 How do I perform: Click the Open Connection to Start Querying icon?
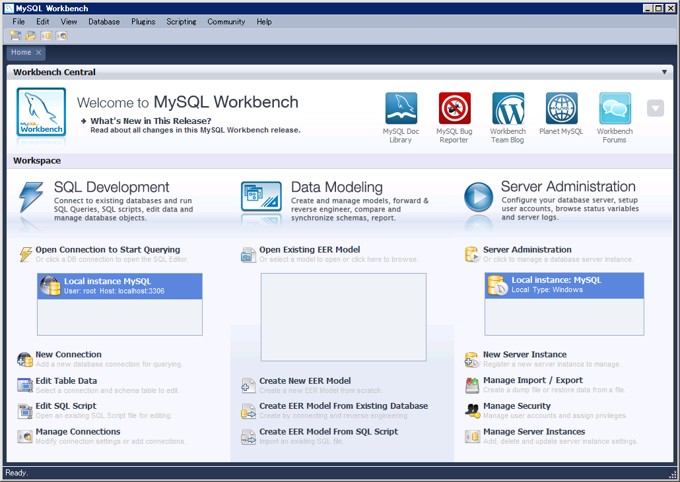(x=26, y=254)
